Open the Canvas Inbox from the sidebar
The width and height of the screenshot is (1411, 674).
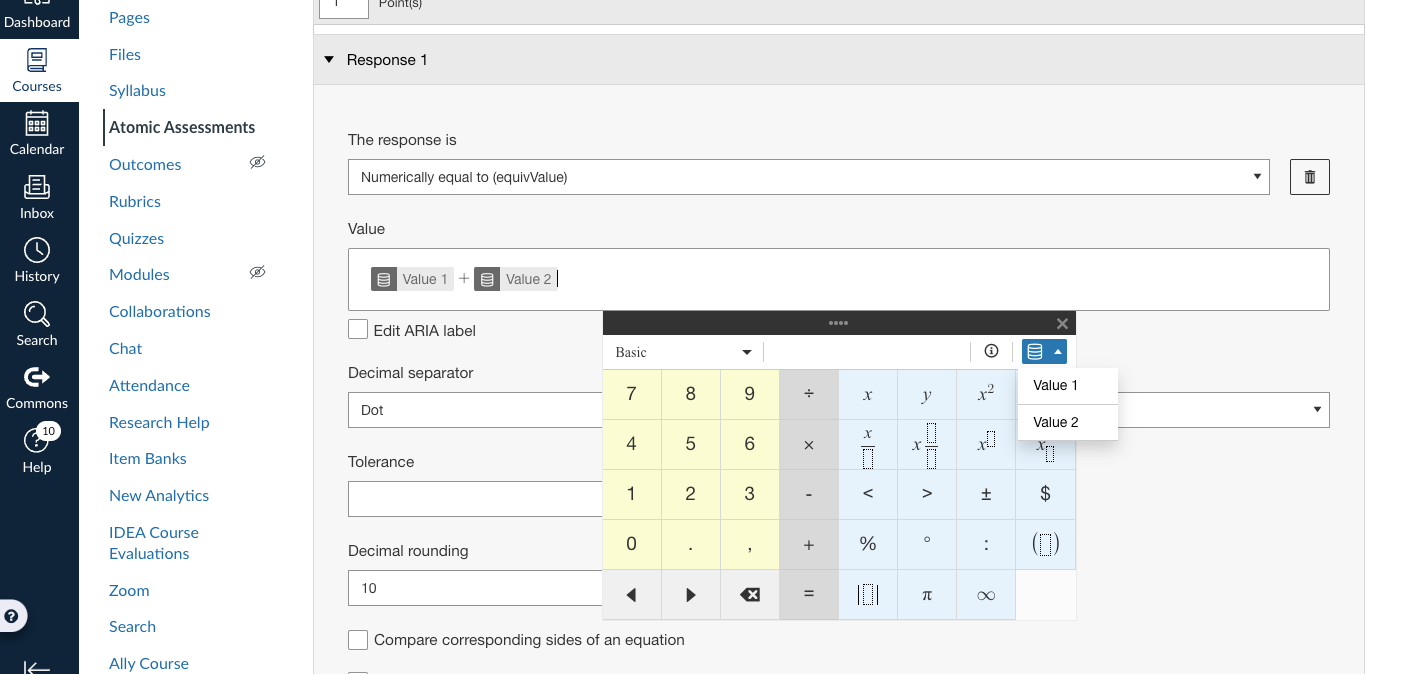pyautogui.click(x=37, y=195)
